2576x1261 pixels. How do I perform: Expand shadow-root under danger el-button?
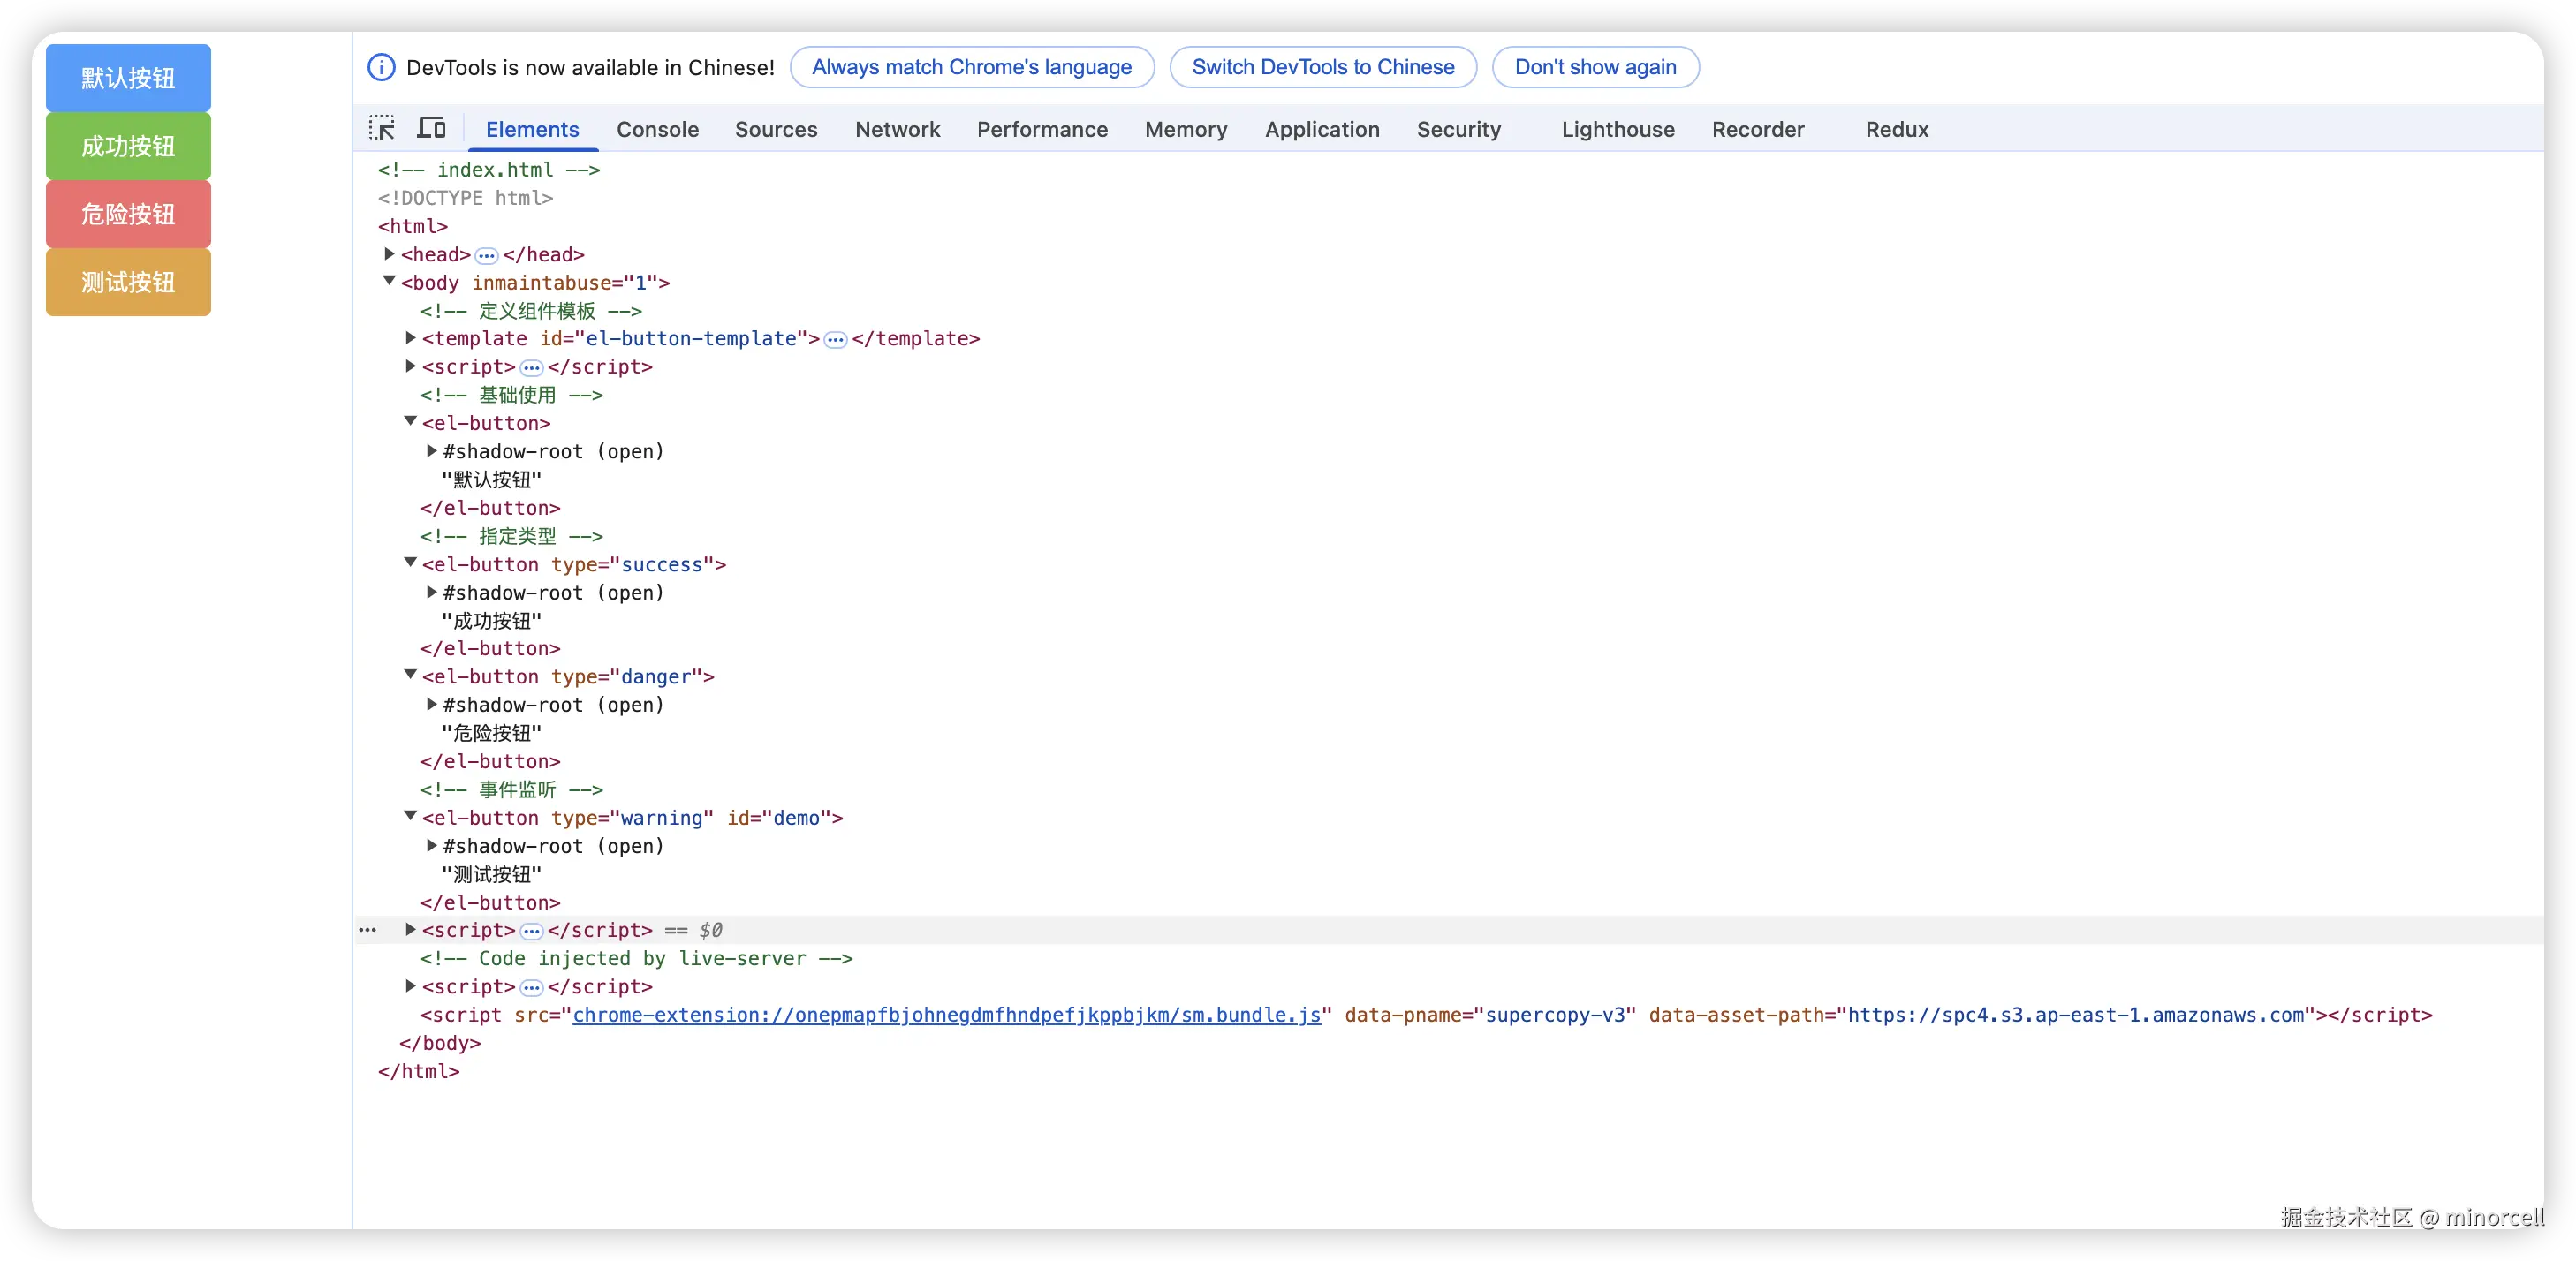click(431, 704)
